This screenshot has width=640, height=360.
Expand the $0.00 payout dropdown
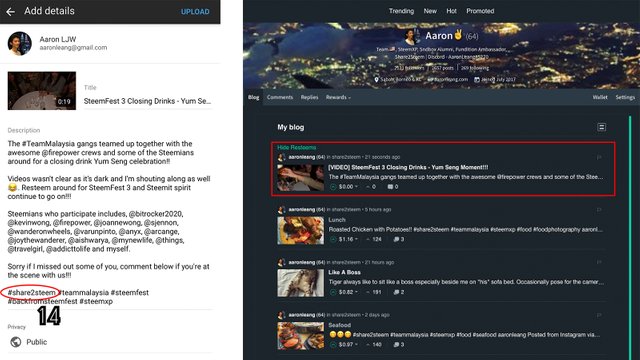point(348,187)
